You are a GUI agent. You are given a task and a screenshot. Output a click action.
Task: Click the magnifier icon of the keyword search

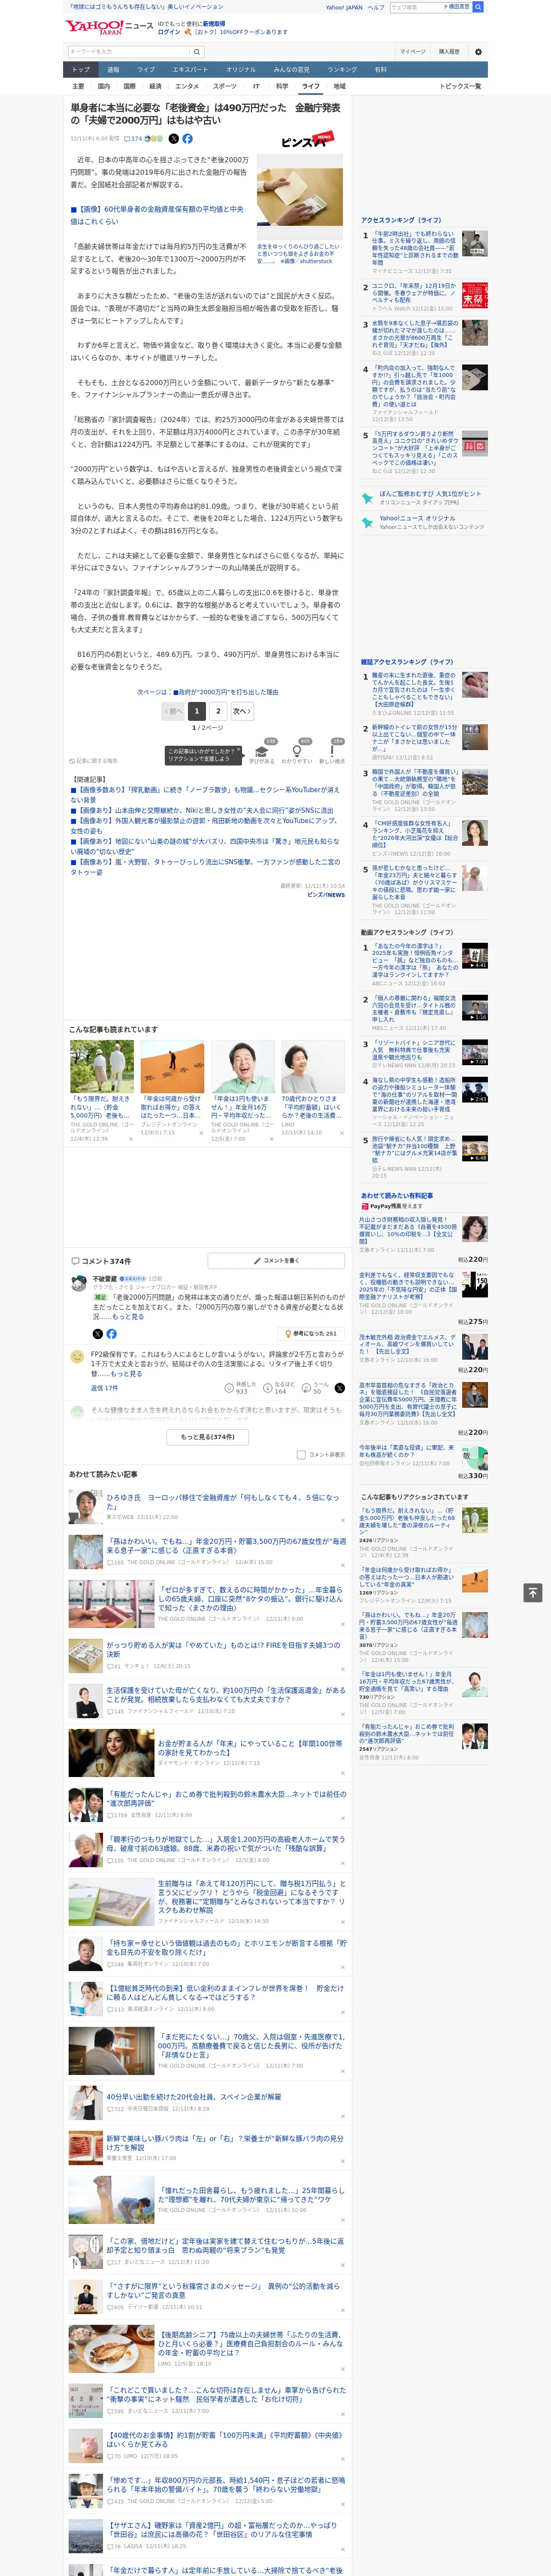(x=197, y=51)
